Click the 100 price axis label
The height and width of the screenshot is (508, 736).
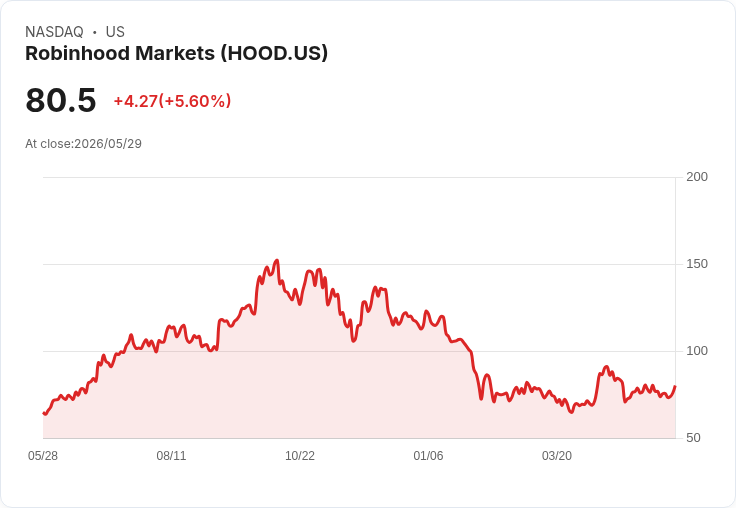(x=697, y=351)
